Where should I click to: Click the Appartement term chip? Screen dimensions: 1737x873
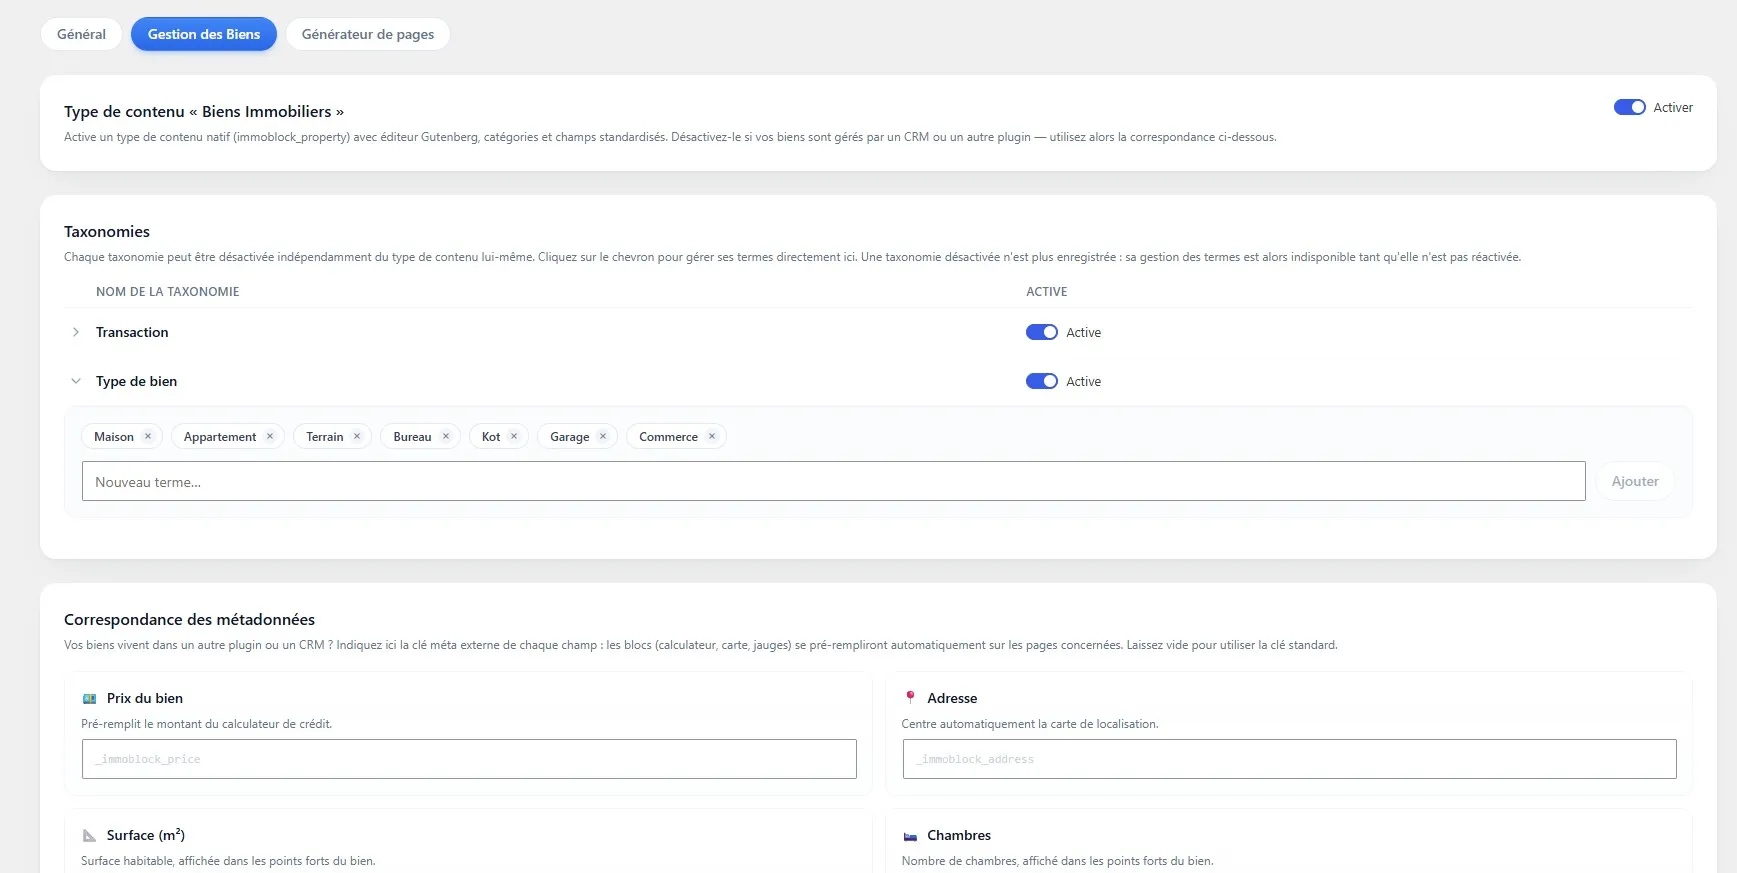tap(227, 436)
